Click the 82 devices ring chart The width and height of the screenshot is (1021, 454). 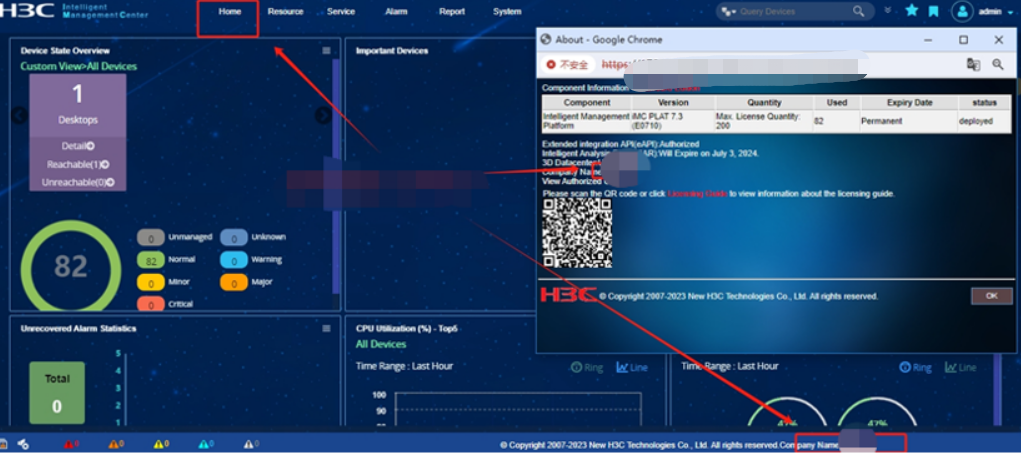tap(71, 267)
